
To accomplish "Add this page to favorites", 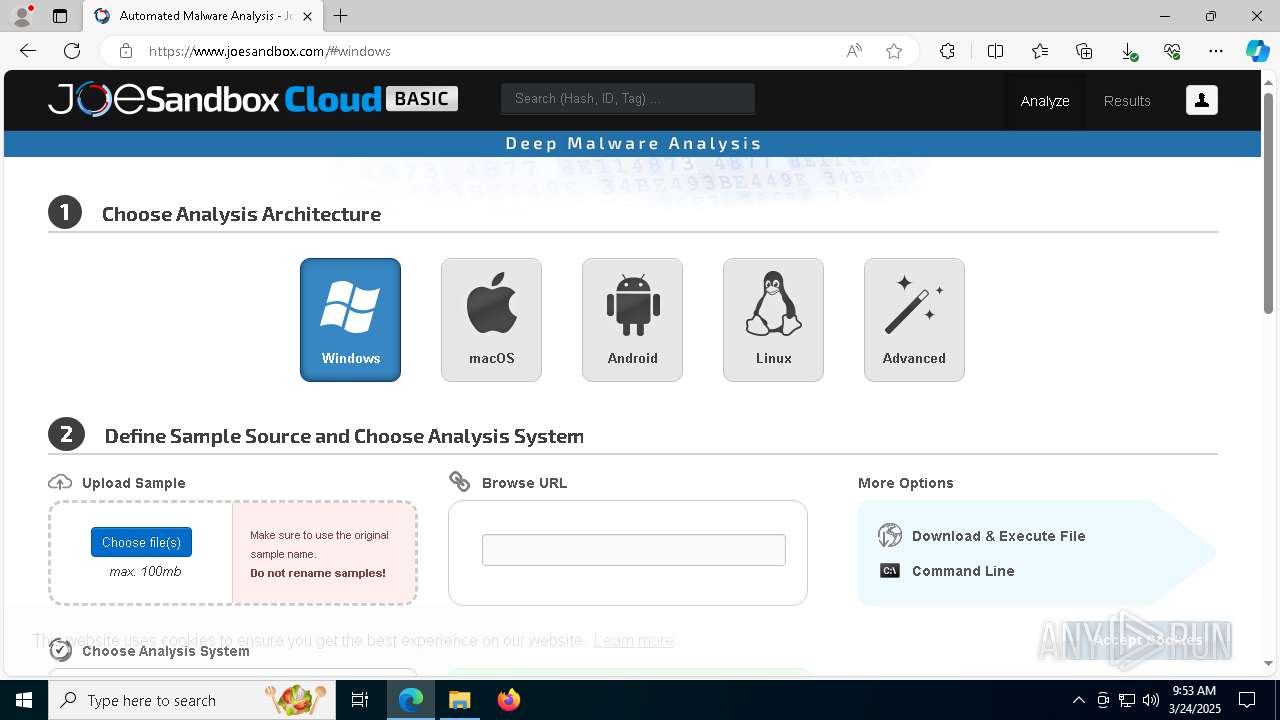I will click(894, 51).
